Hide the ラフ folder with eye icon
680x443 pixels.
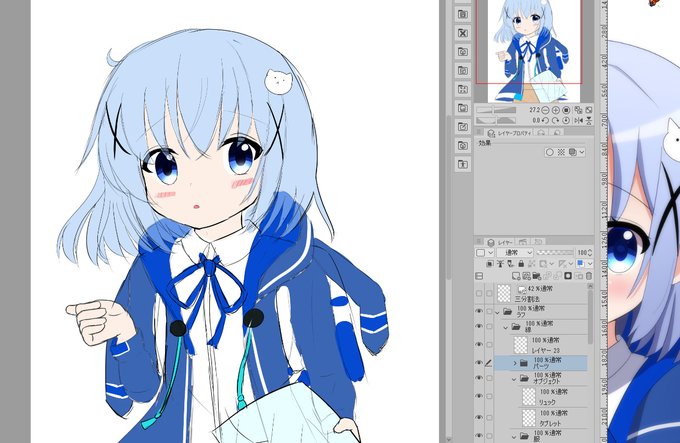pyautogui.click(x=479, y=311)
